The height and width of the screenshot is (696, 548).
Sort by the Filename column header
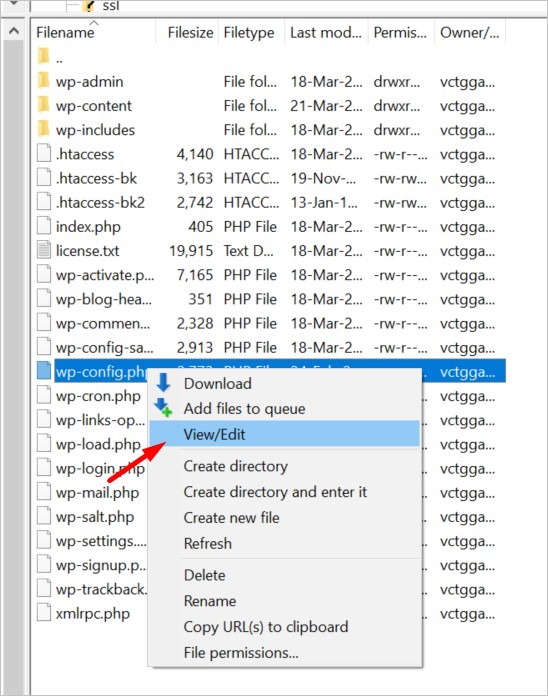[94, 32]
